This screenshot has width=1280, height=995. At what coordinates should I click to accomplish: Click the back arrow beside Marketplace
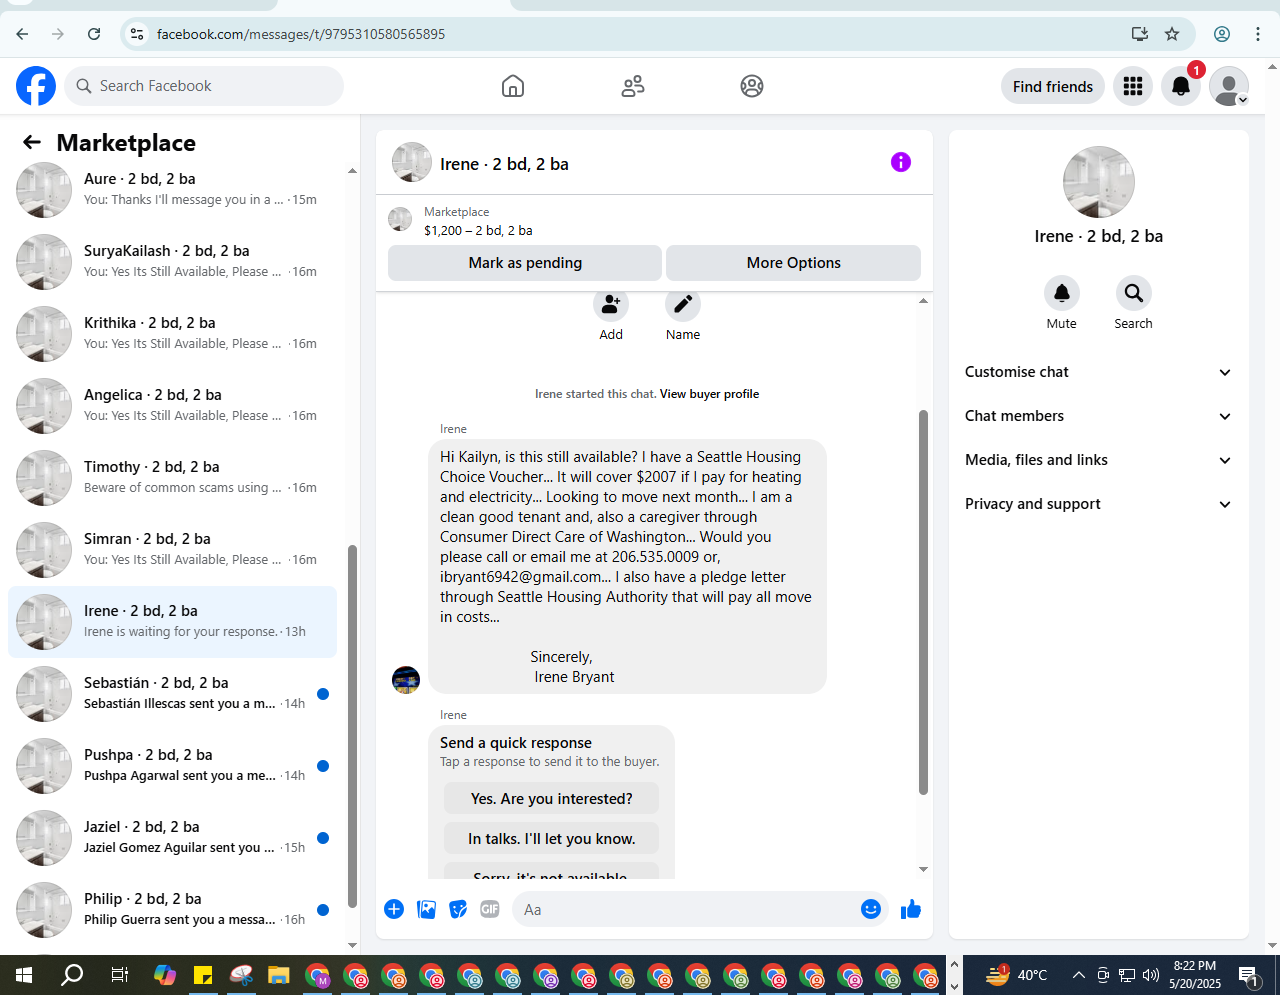click(32, 143)
